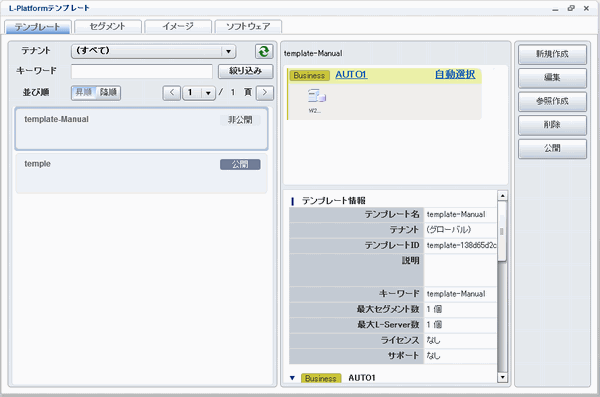Image resolution: width=600 pixels, height=397 pixels.
Task: Open the テナント dropdown list
Action: pos(153,51)
